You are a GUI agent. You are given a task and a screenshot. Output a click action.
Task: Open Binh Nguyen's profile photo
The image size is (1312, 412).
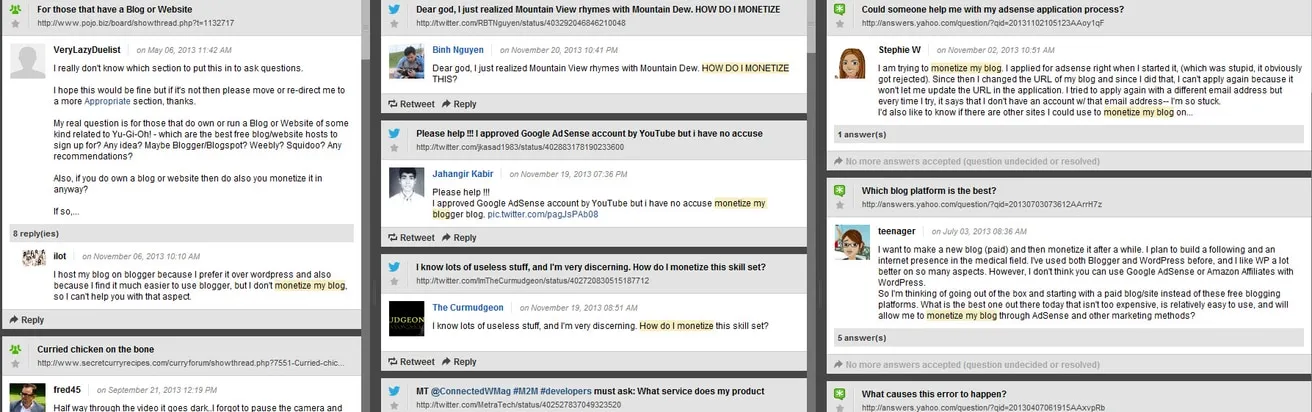tap(406, 62)
